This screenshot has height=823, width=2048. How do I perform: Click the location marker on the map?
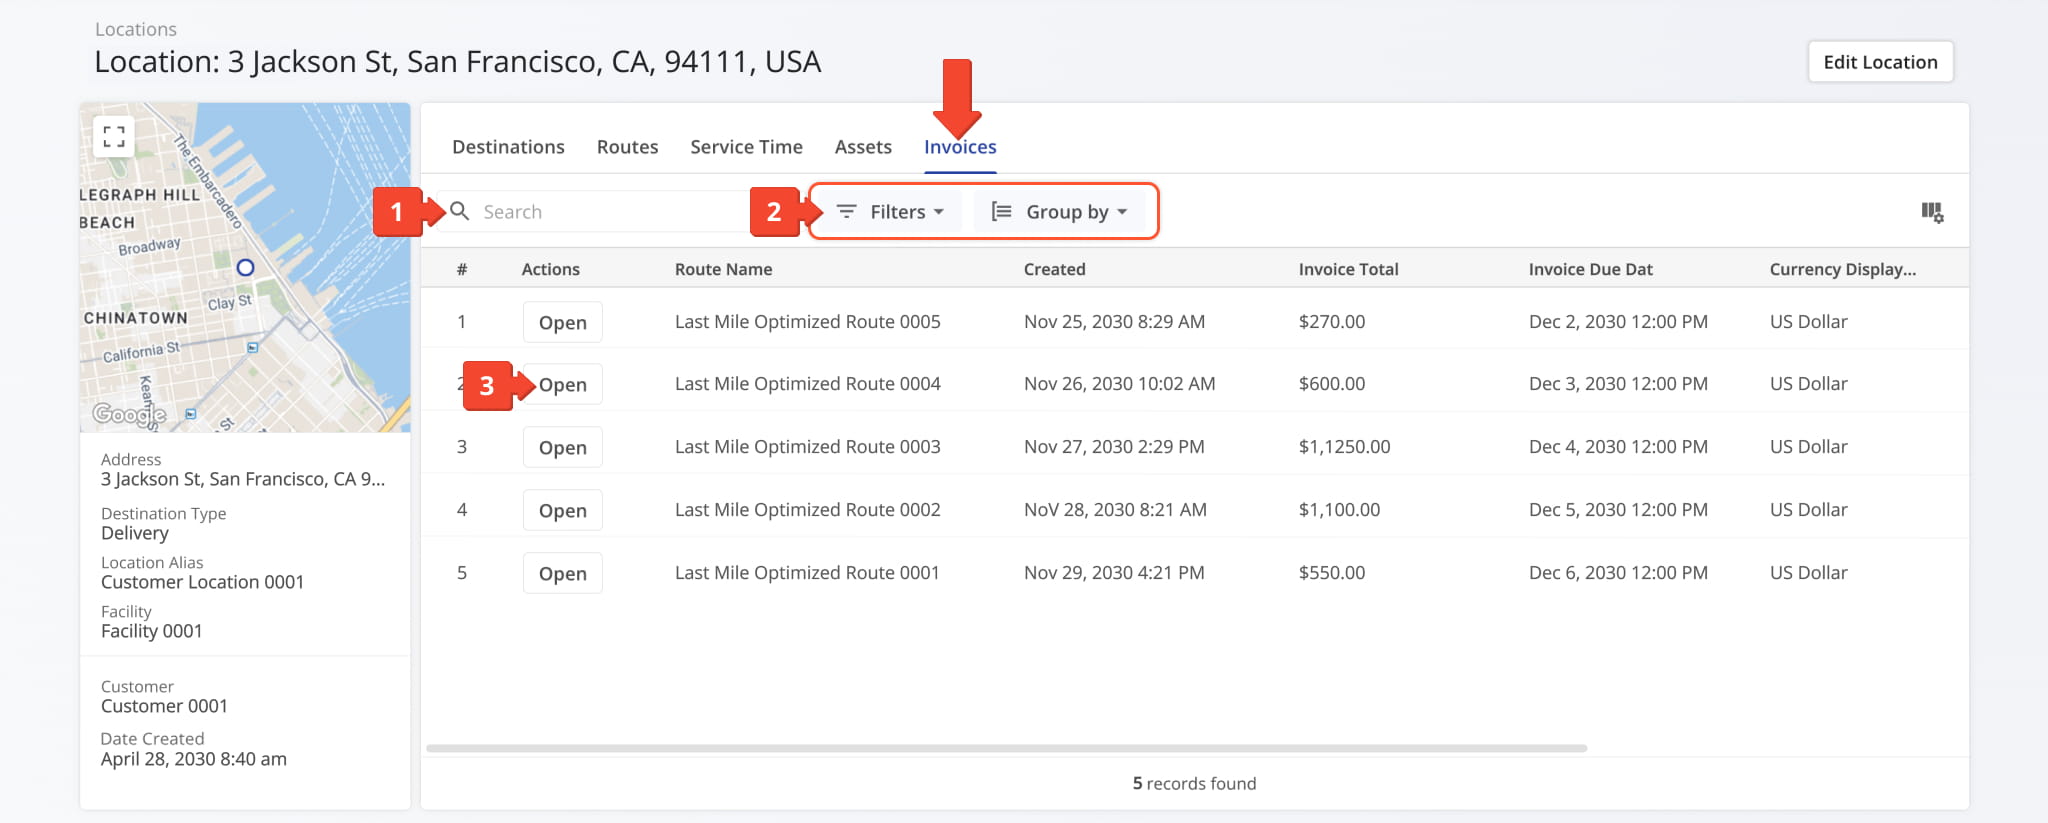pyautogui.click(x=245, y=267)
